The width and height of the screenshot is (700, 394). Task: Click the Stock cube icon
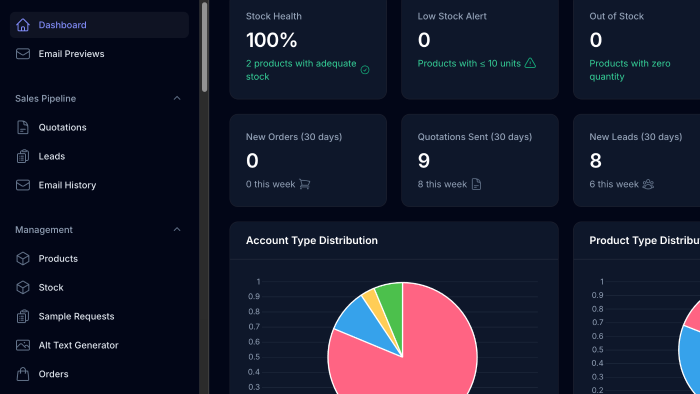[x=23, y=287]
